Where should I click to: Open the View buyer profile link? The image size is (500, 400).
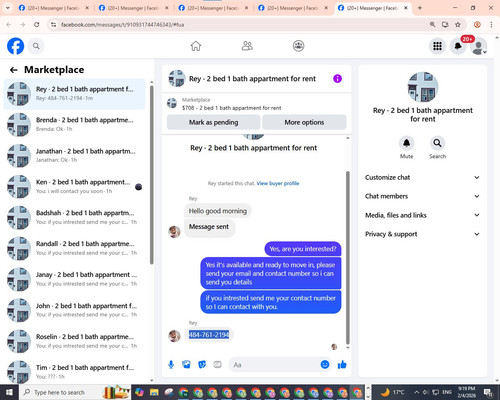tap(278, 183)
